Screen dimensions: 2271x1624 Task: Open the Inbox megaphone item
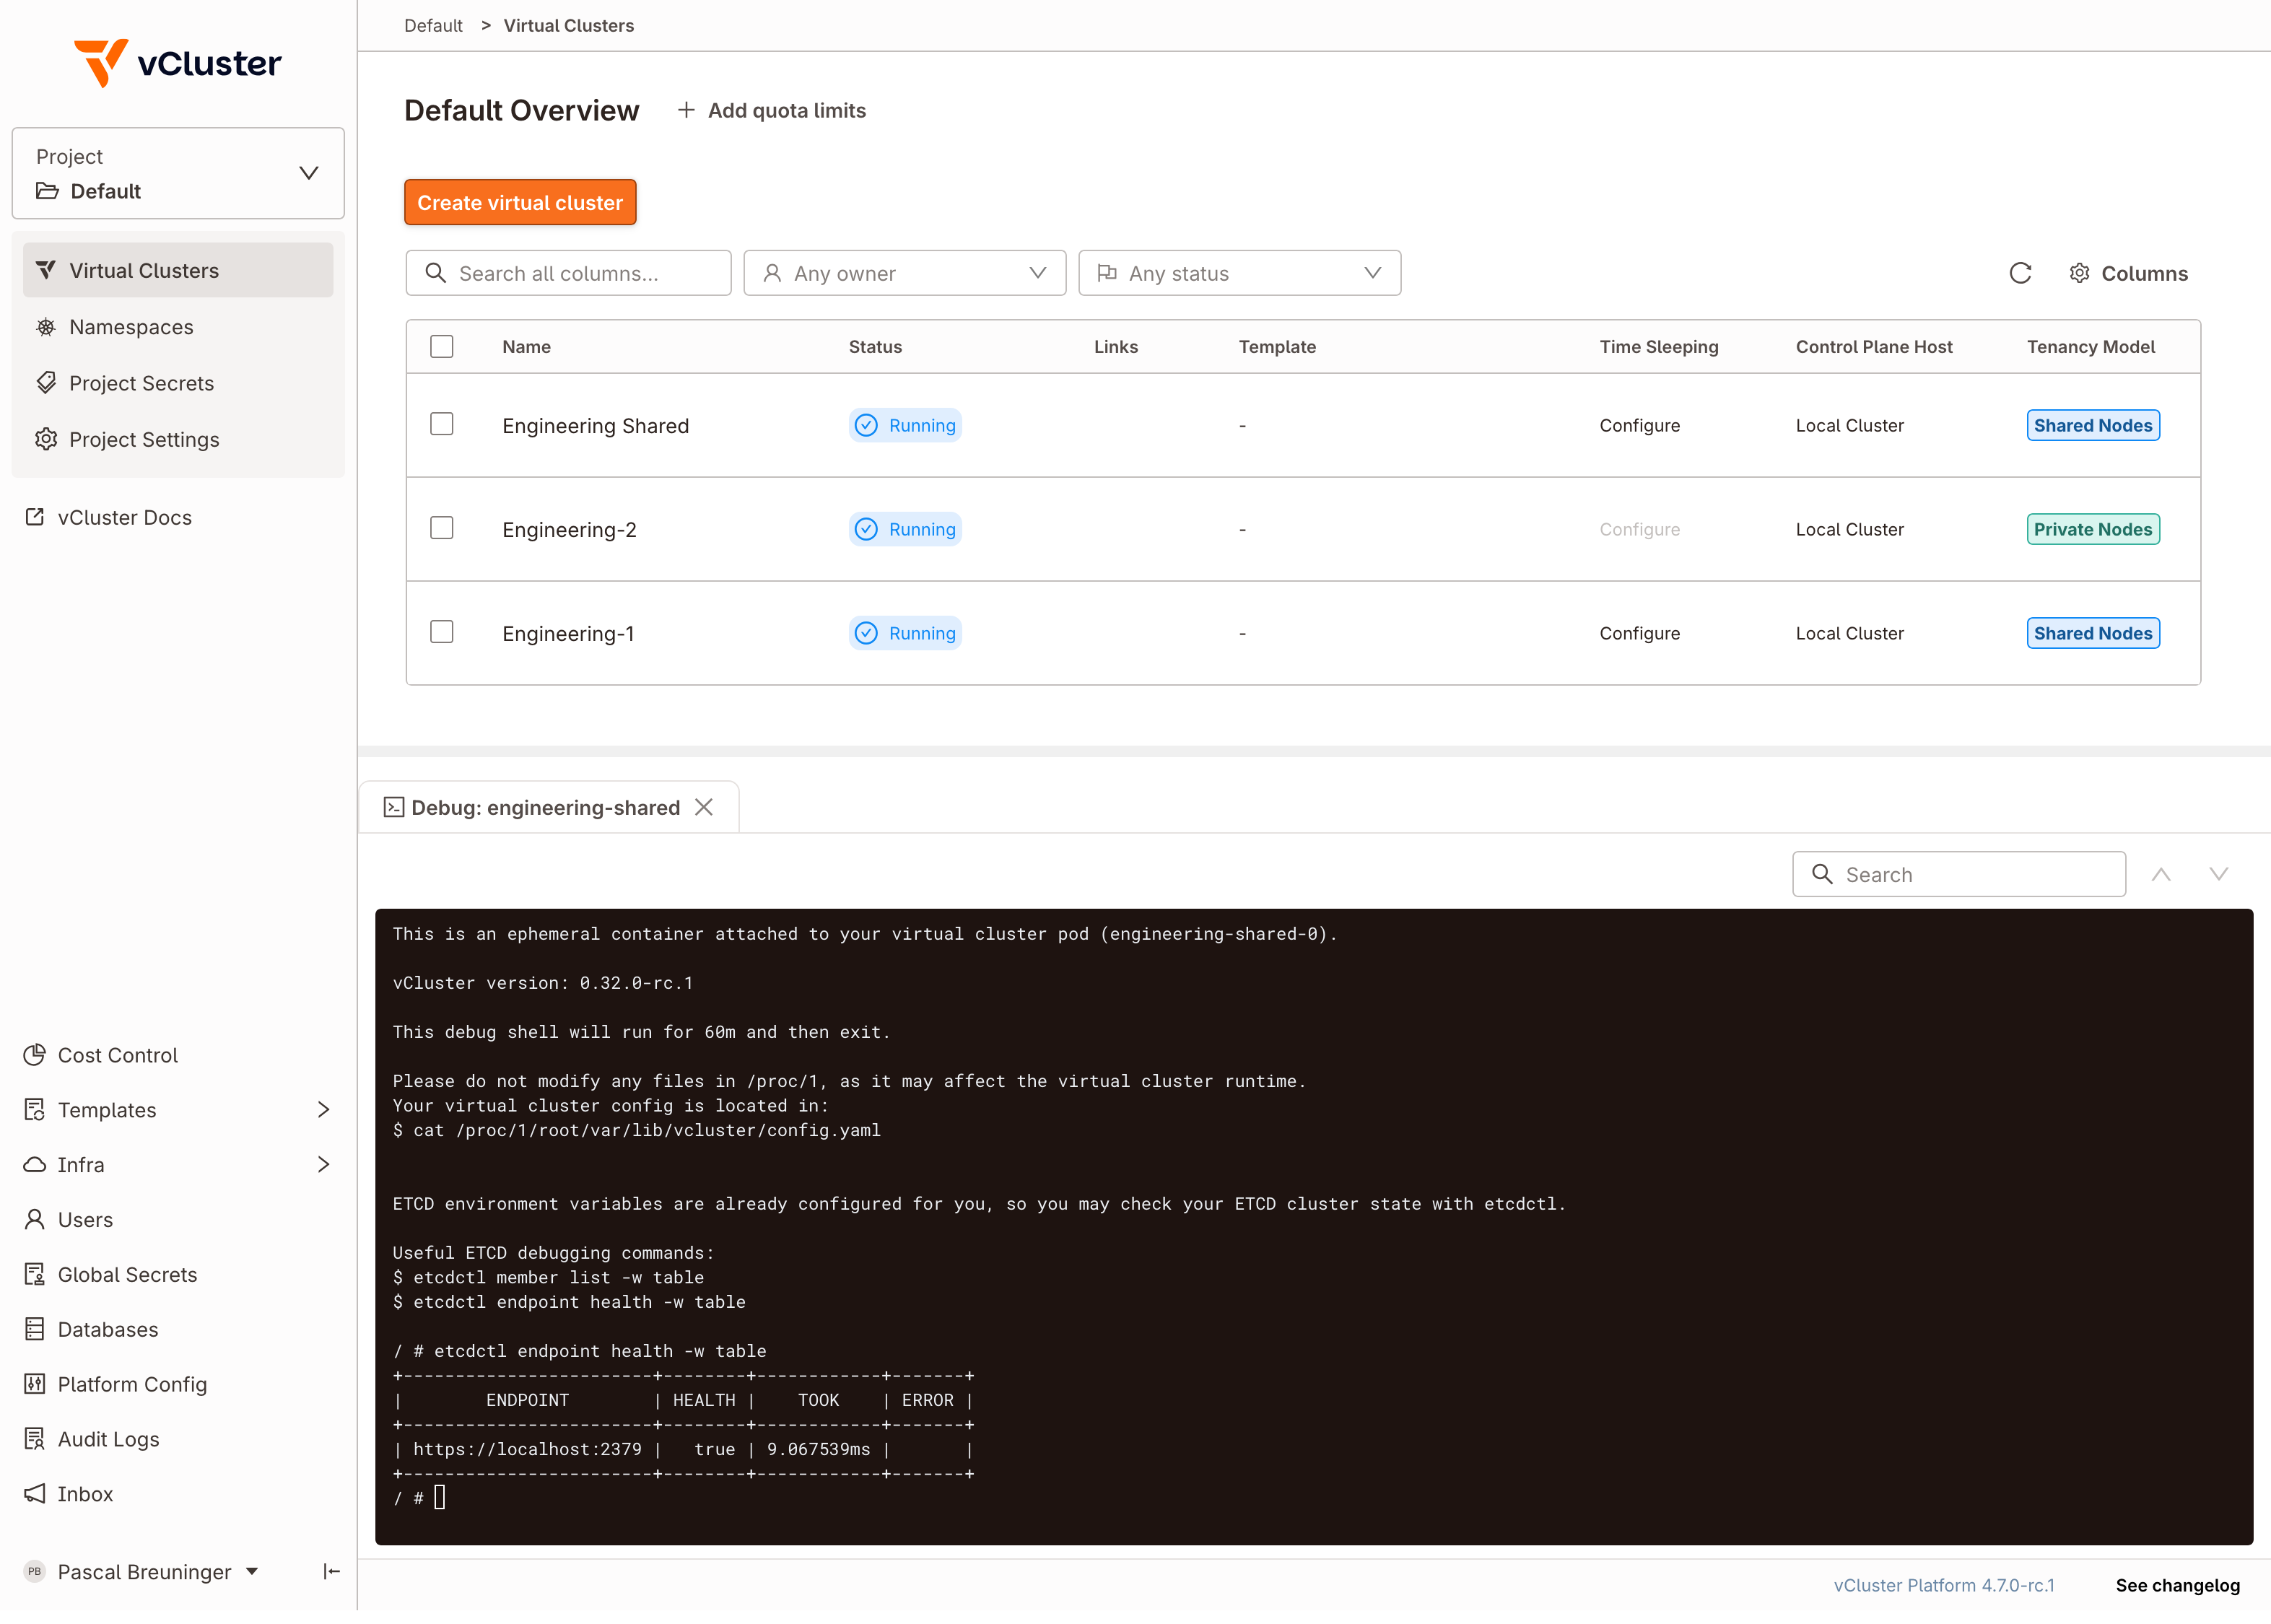click(x=85, y=1494)
